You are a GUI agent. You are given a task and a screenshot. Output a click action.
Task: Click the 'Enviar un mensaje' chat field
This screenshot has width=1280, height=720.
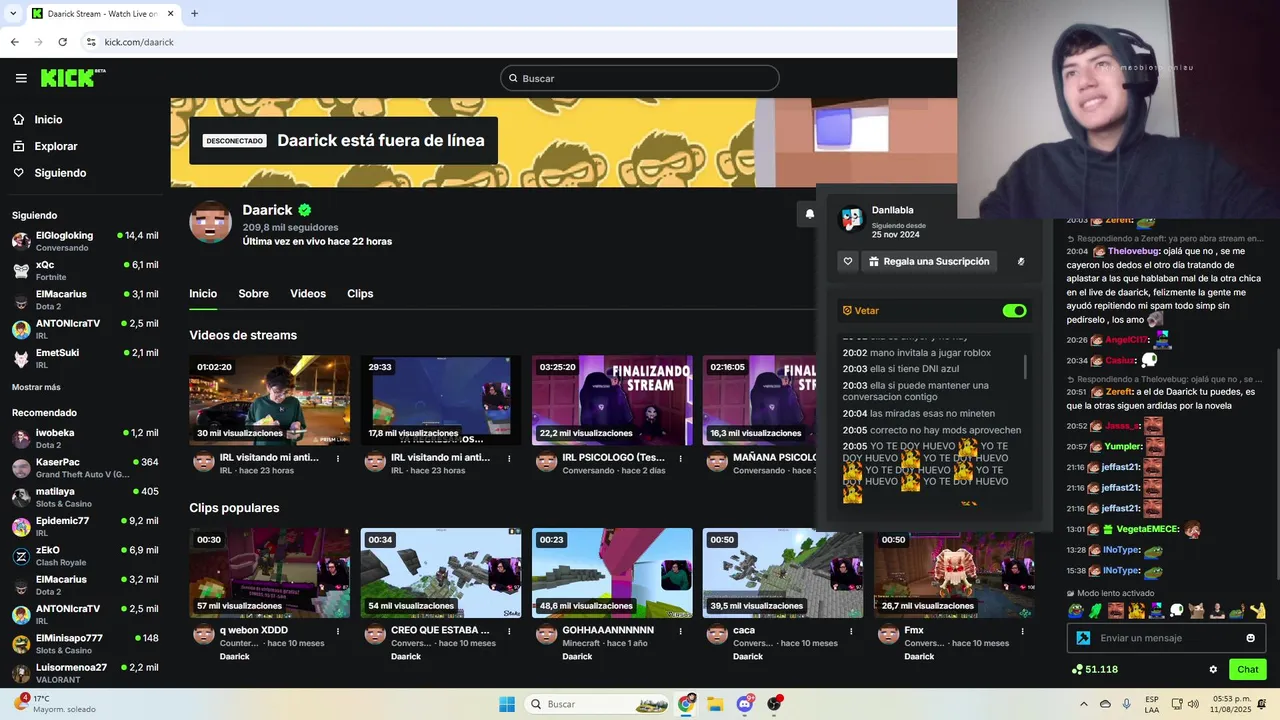tap(1166, 638)
